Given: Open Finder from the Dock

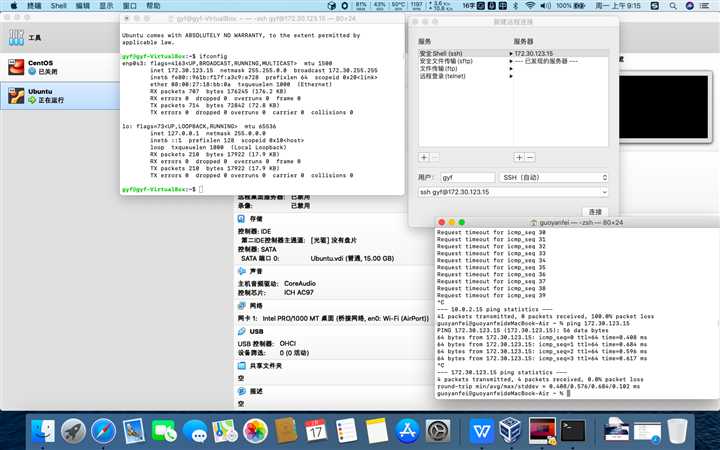Looking at the screenshot, I should point(43,432).
